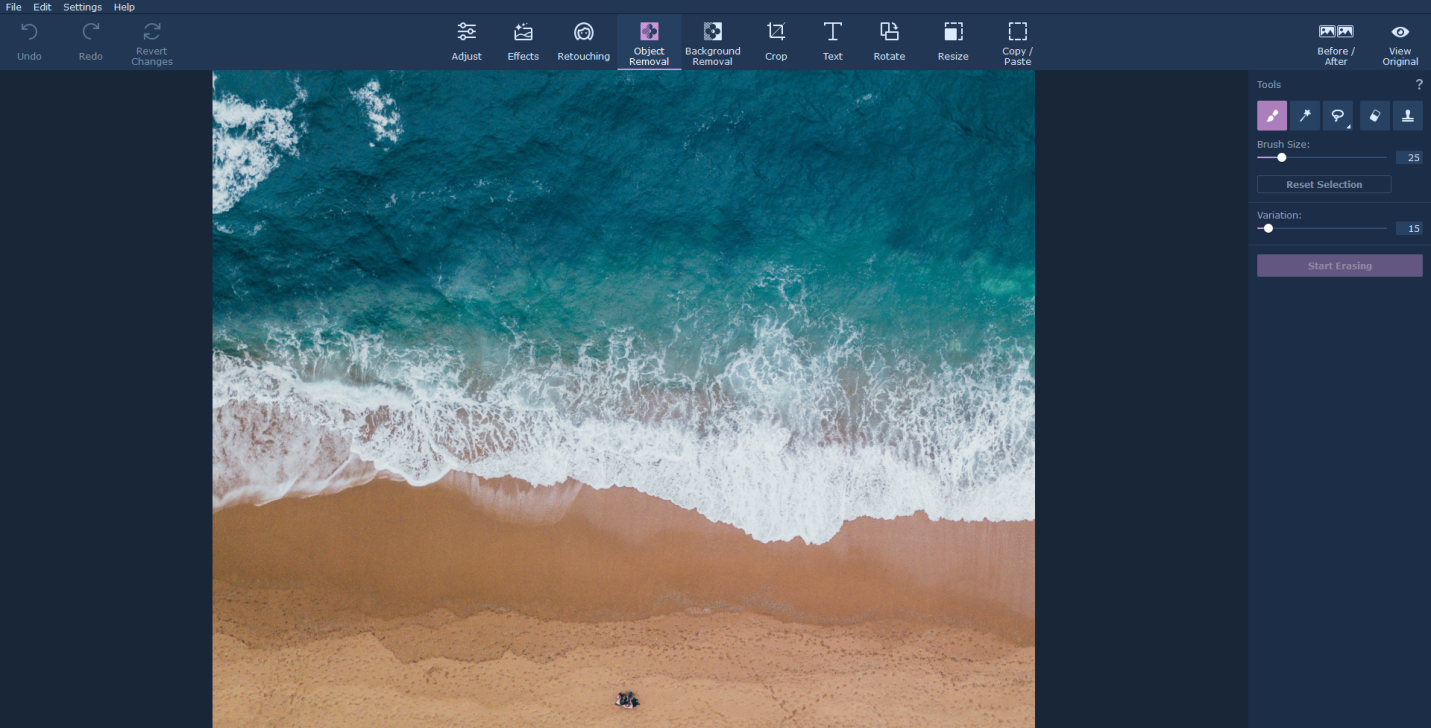Open the Edit menu
This screenshot has width=1431, height=728.
[x=42, y=7]
